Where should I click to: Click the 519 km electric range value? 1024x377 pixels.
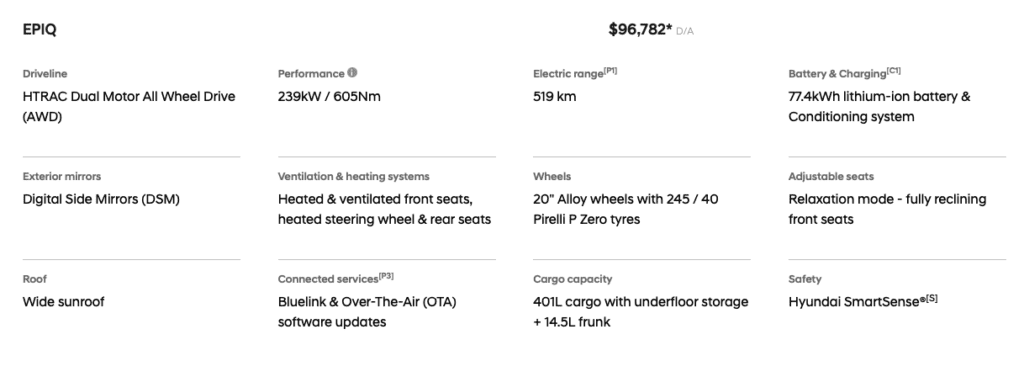pyautogui.click(x=554, y=97)
